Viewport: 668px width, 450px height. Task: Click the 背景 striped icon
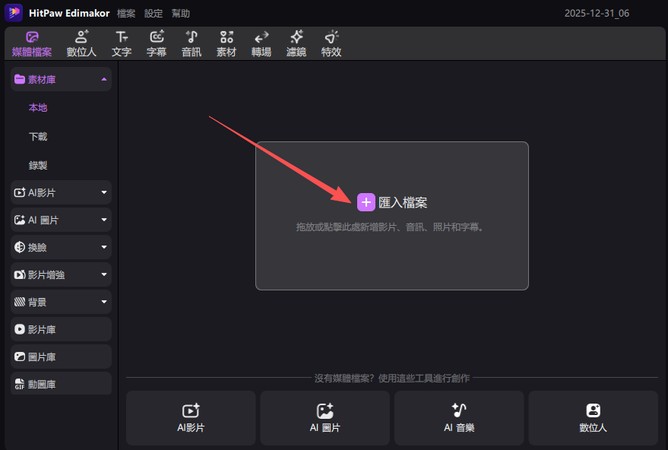coord(20,302)
